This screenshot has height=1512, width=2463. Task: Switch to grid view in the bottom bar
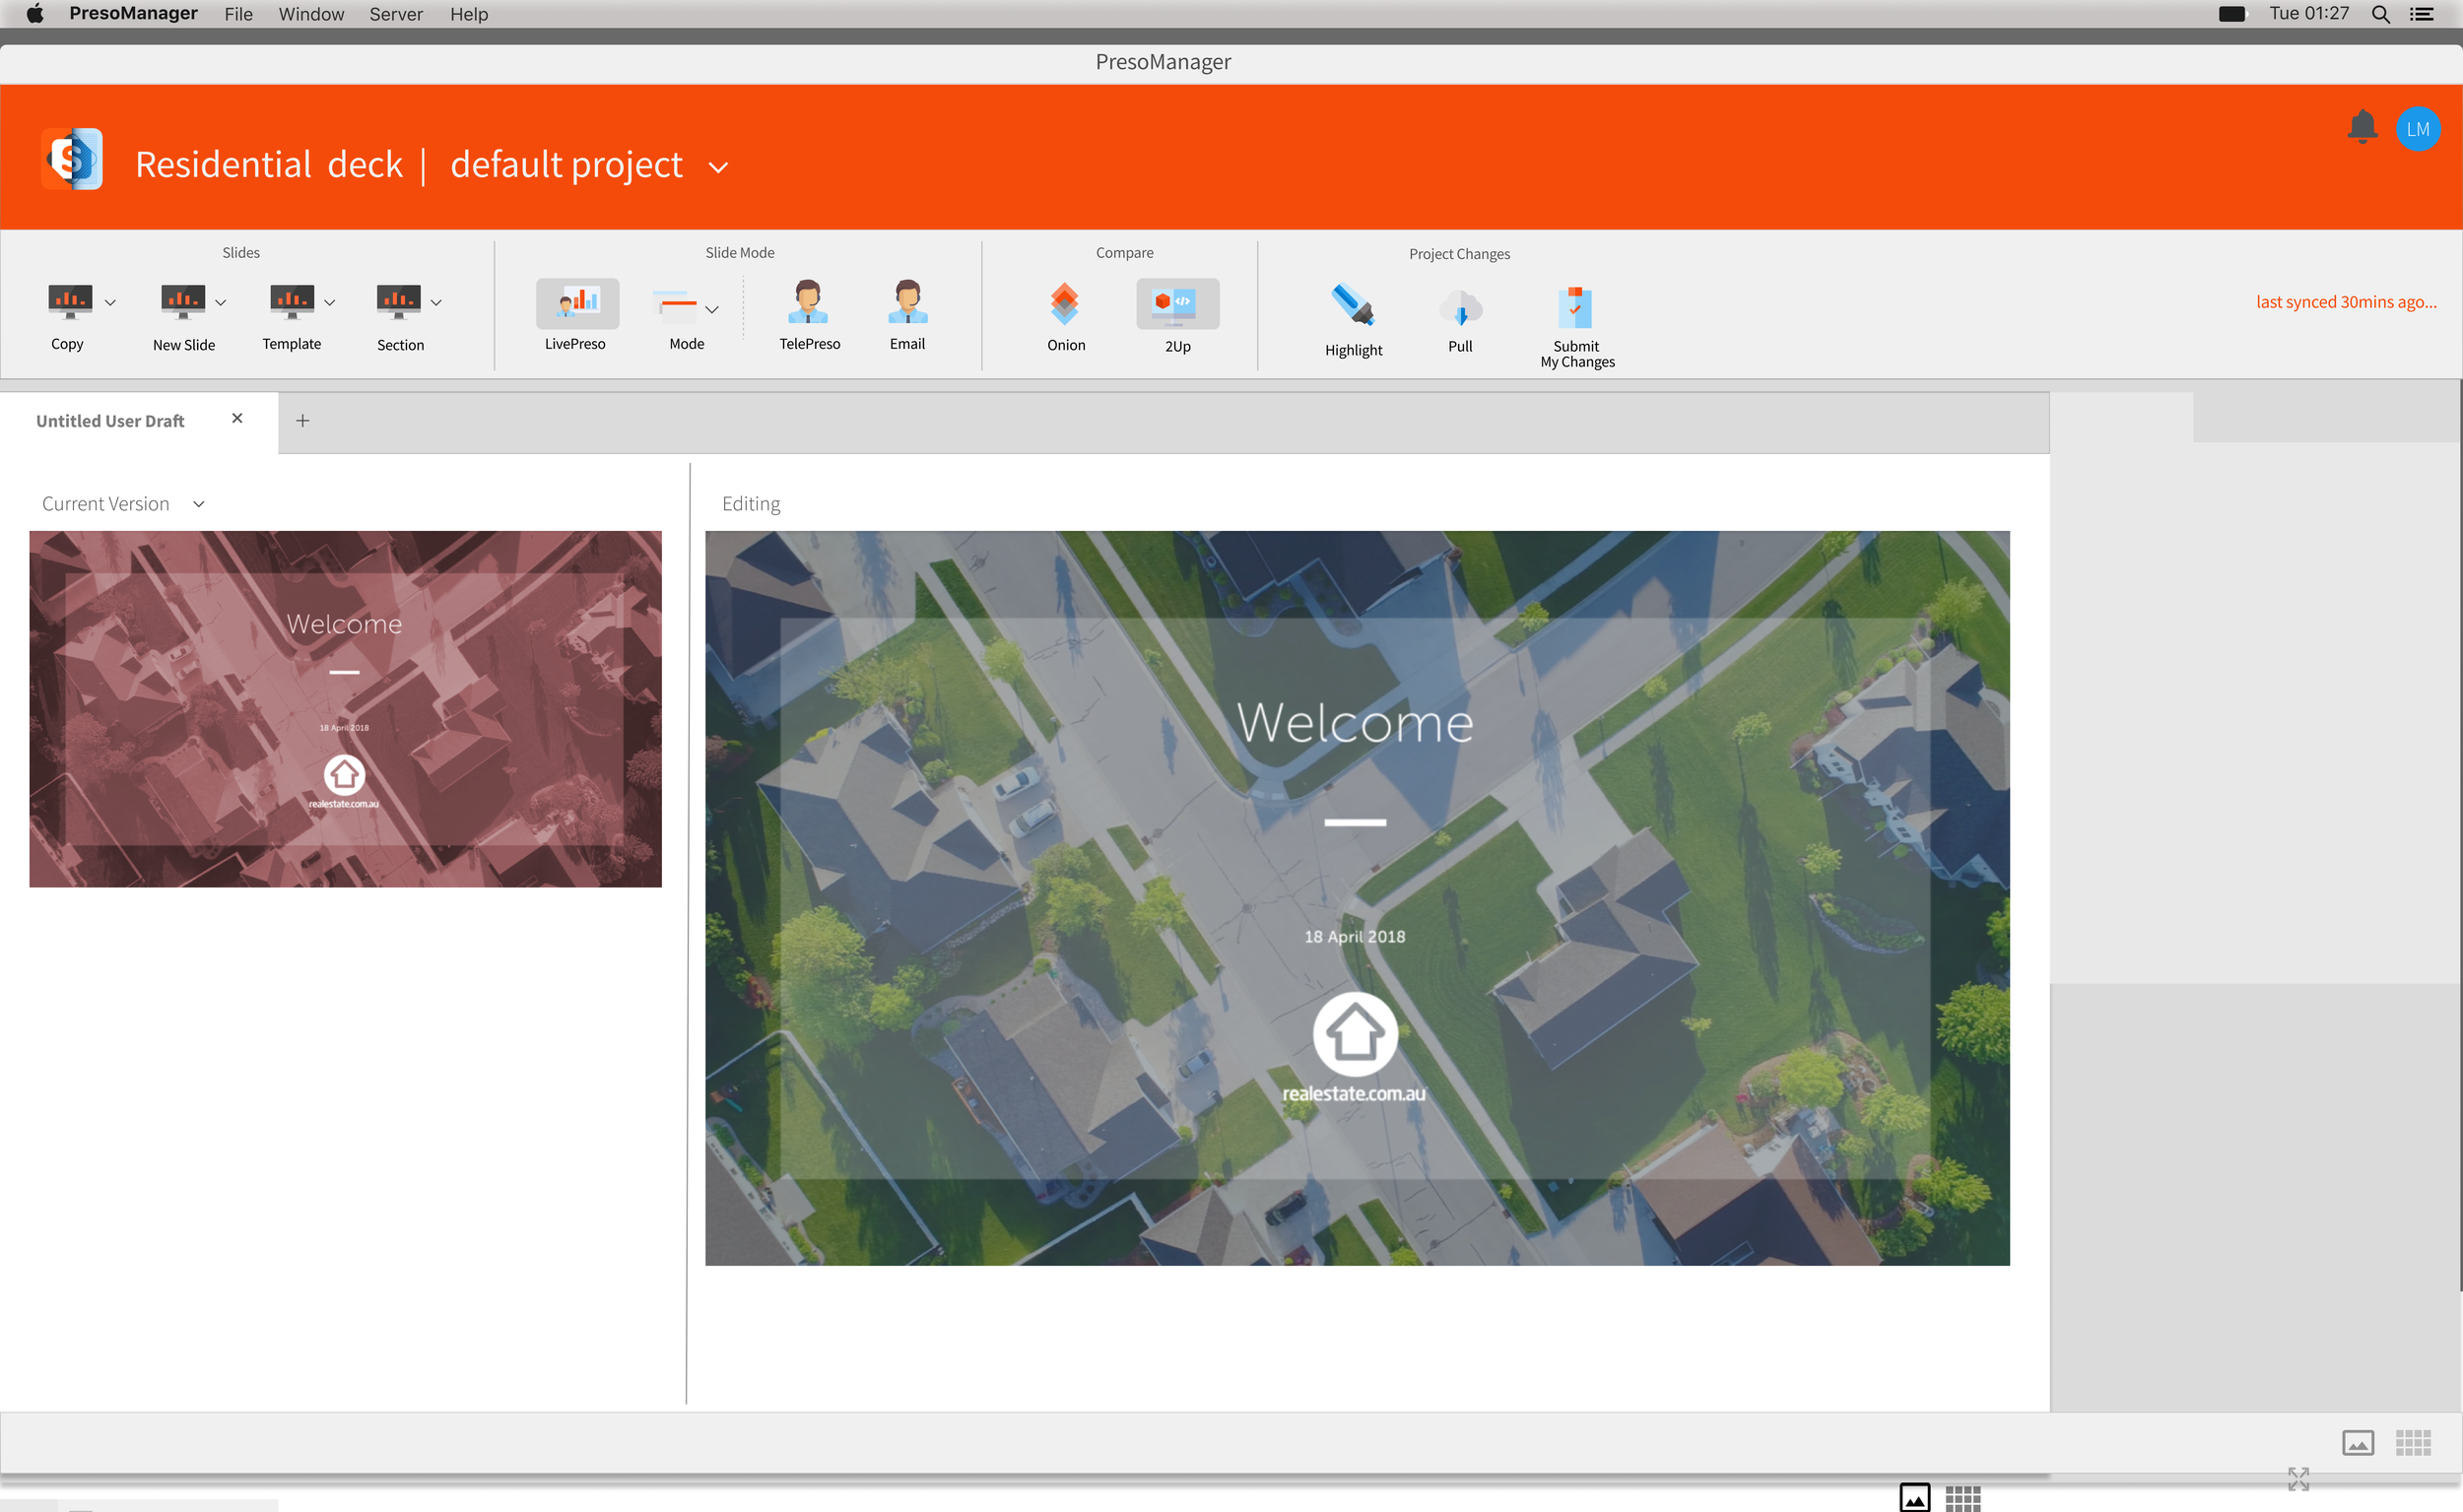pyautogui.click(x=2412, y=1442)
